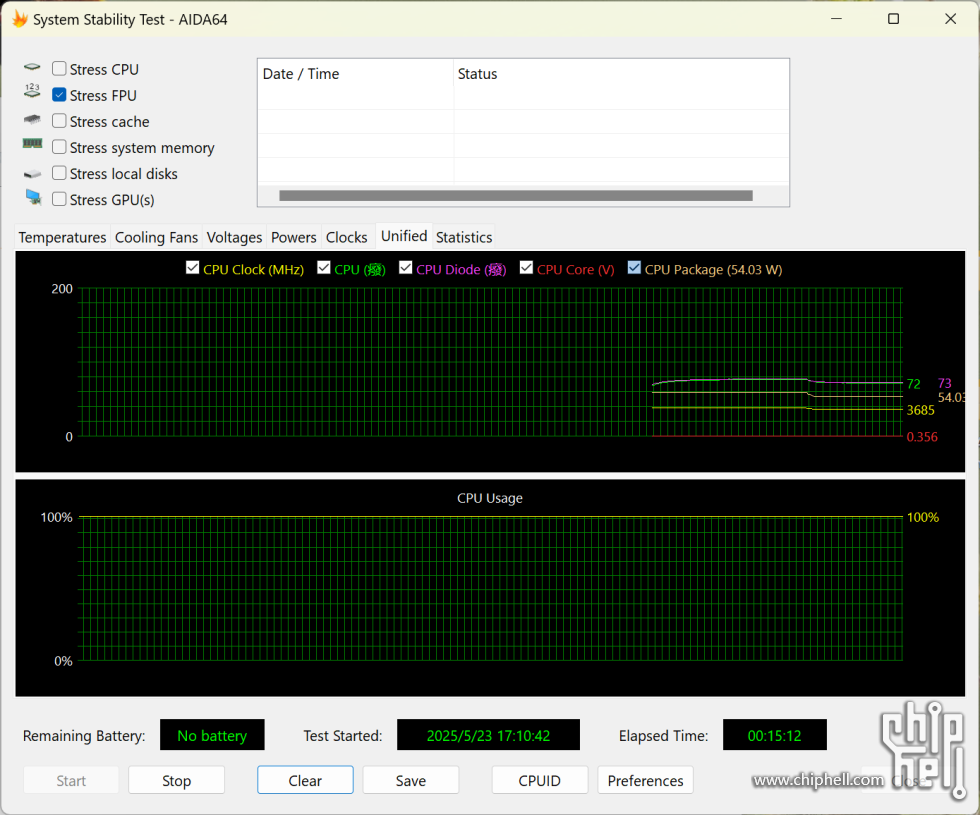
Task: Click the disk drive icon beside Stress local disks
Action: (x=32, y=174)
